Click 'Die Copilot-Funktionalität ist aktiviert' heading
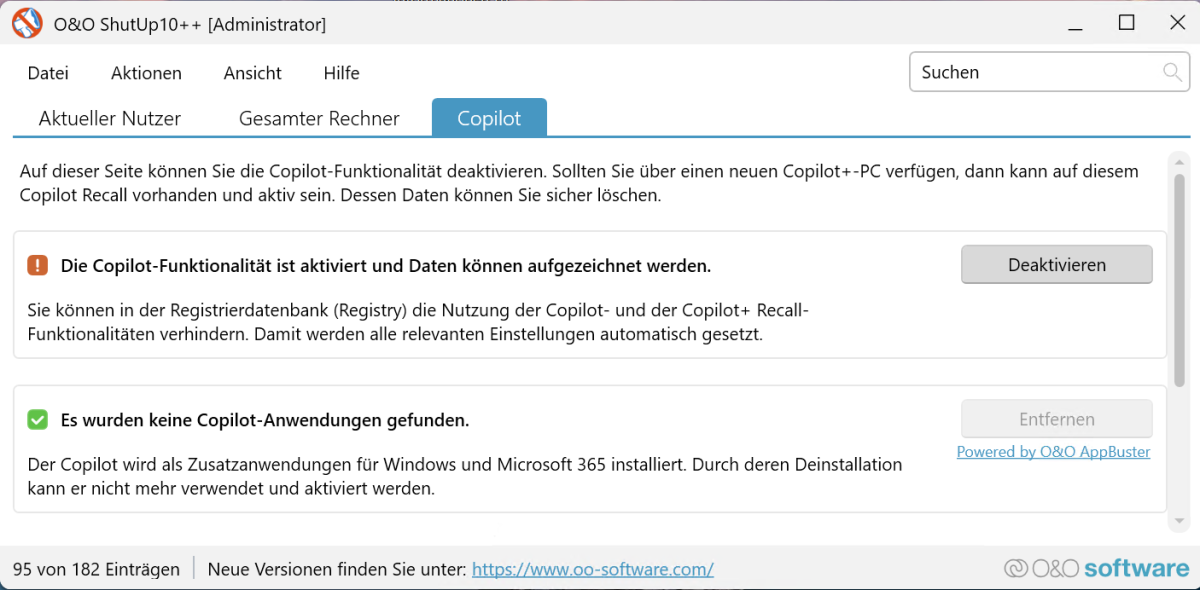This screenshot has height=590, width=1200. [386, 266]
